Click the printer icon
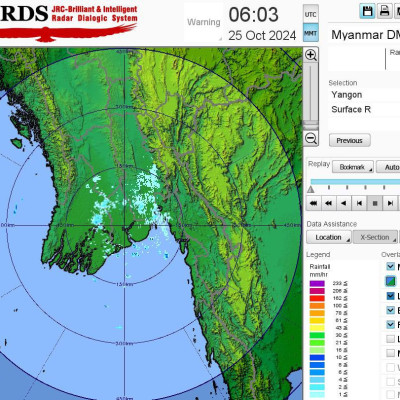The image size is (400, 400). coord(385,11)
